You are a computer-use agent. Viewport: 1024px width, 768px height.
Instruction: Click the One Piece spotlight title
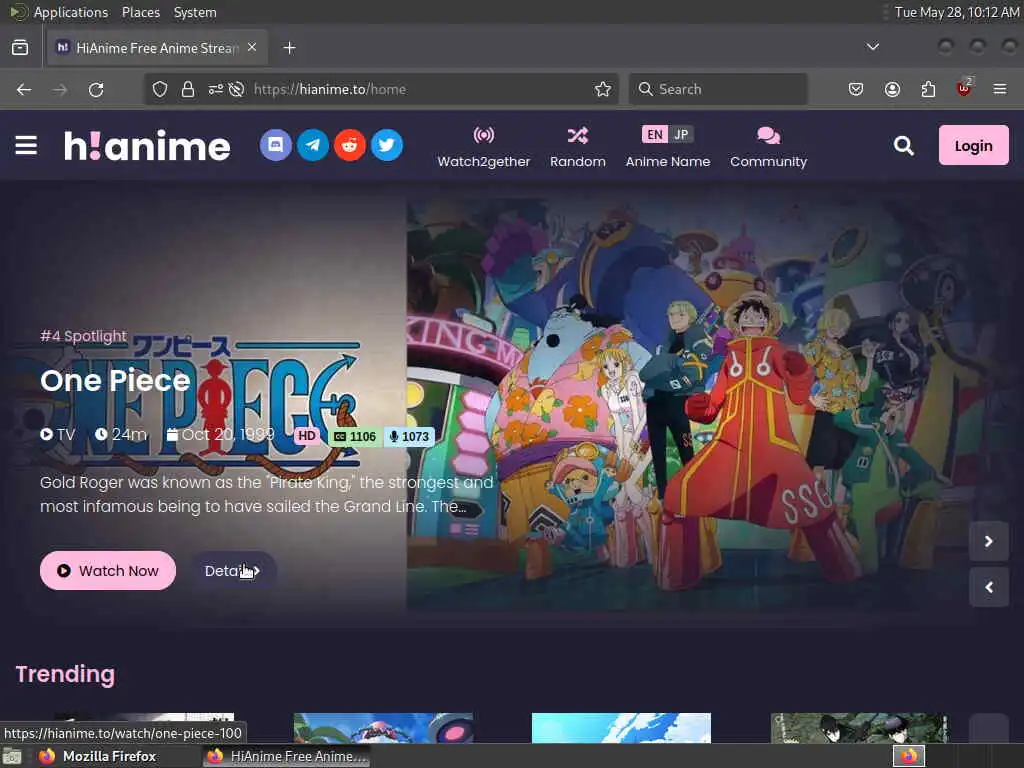pos(115,381)
